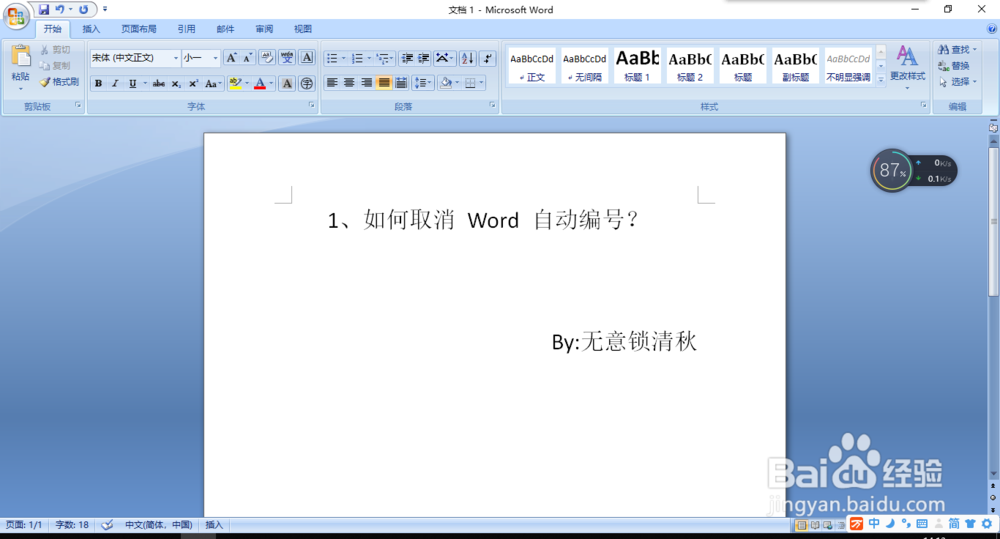The height and width of the screenshot is (539, 1000).
Task: Apply 无间隔 style
Action: point(585,66)
